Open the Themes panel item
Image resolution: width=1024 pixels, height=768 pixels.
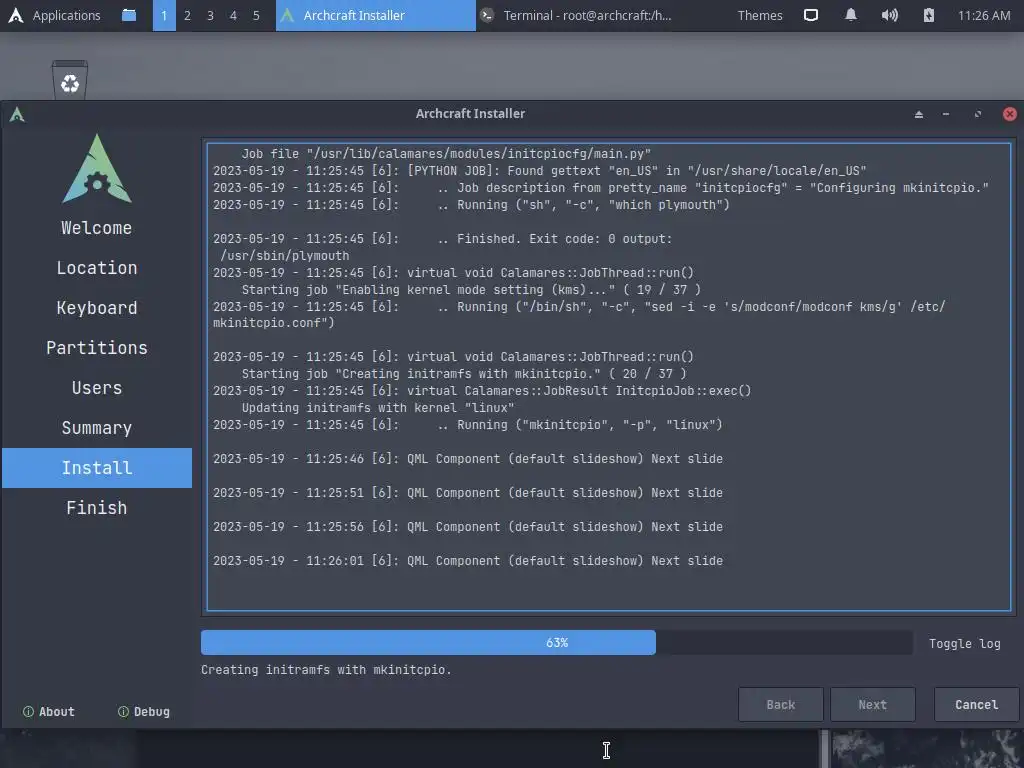760,15
